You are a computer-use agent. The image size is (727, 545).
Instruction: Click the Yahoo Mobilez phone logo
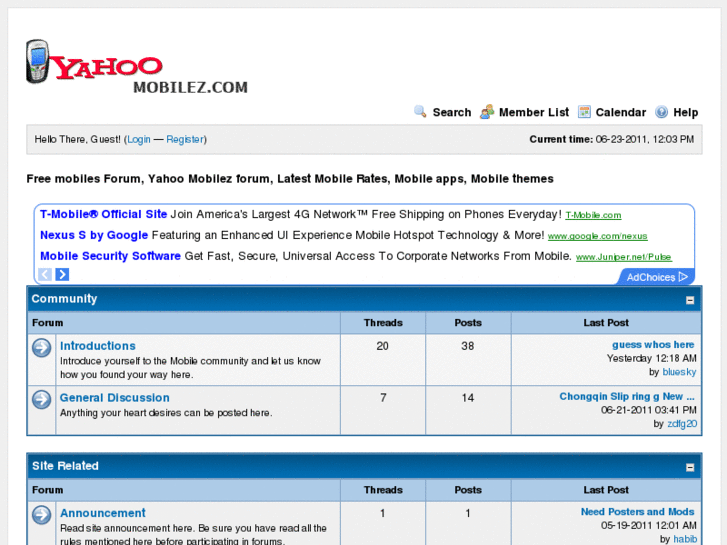coord(137,66)
